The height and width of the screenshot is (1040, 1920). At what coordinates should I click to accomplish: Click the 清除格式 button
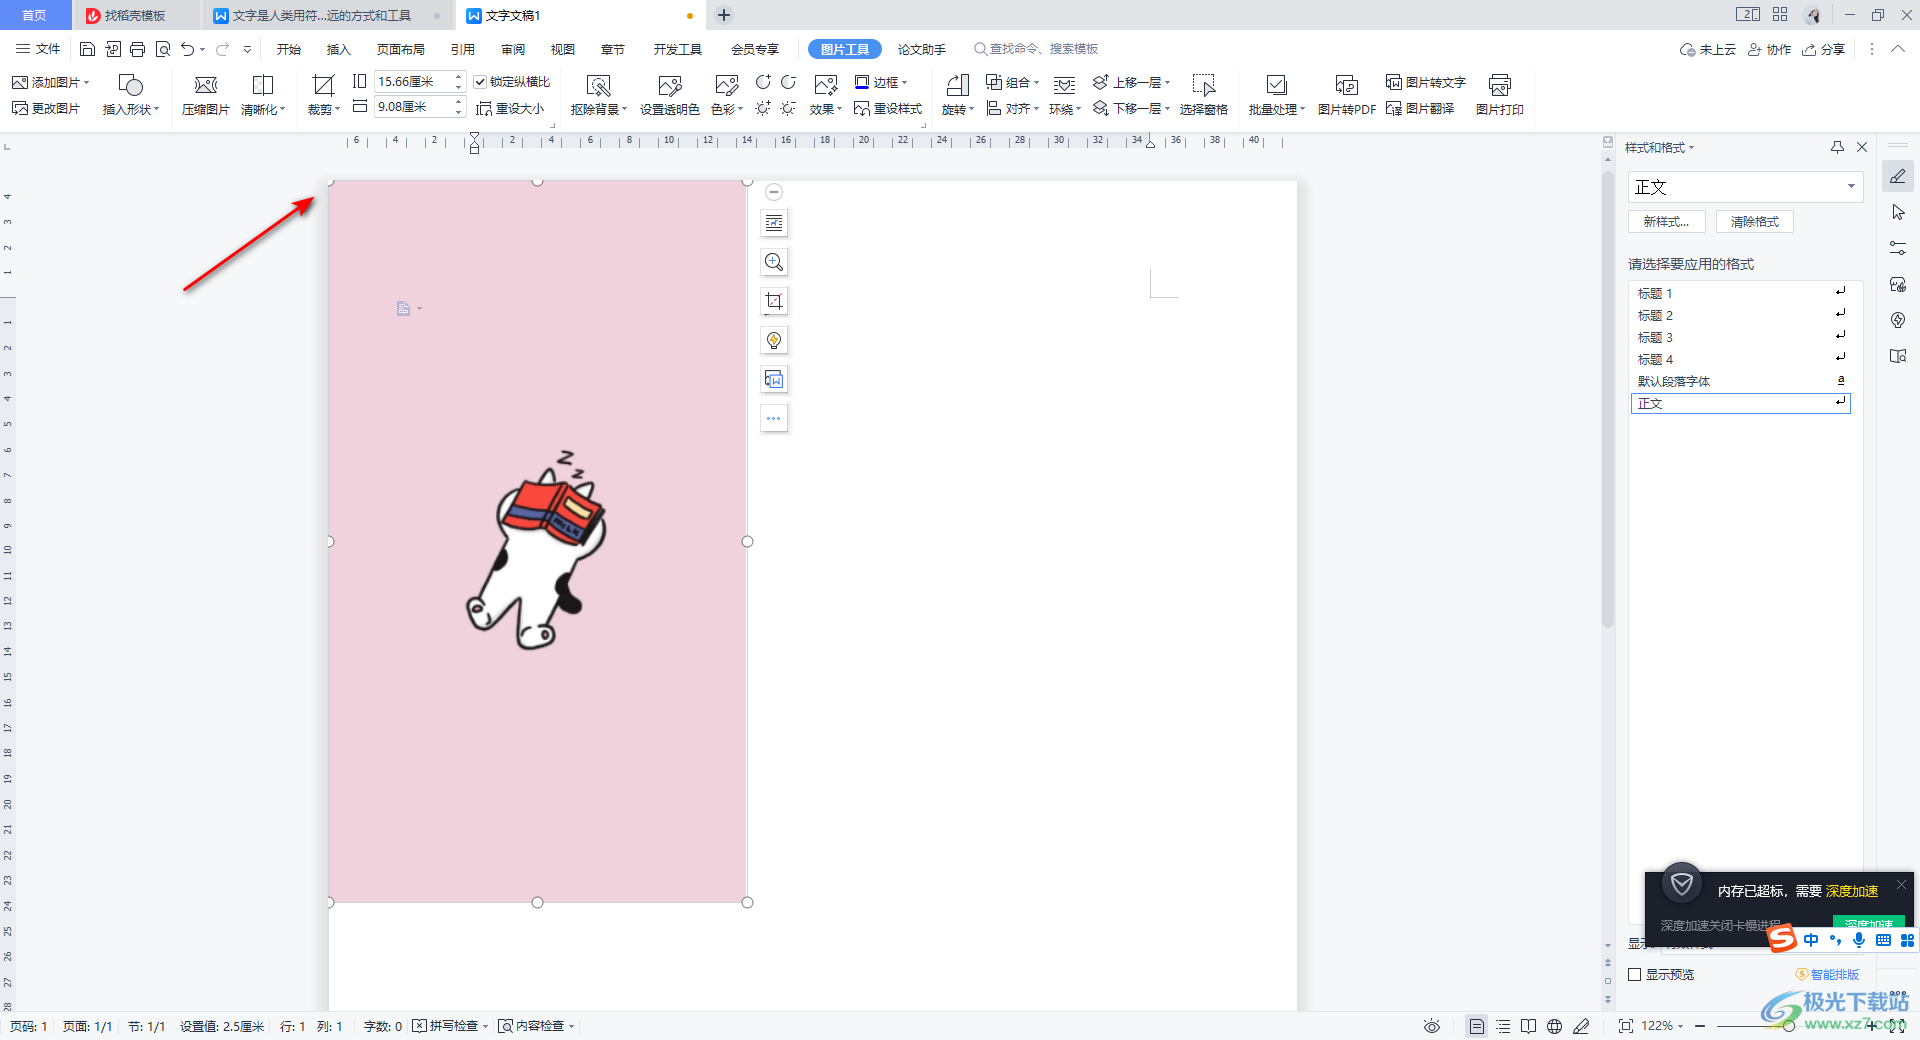pyautogui.click(x=1755, y=222)
